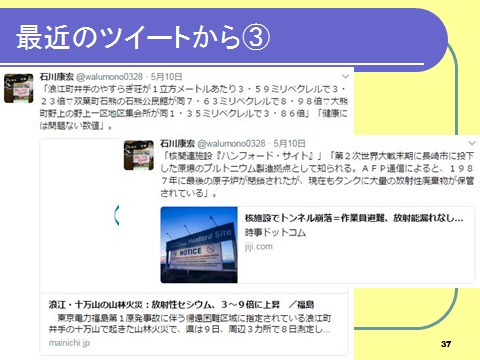Click the Mainichi card description starting 東京電力福島第１原発事故

(x=190, y=323)
